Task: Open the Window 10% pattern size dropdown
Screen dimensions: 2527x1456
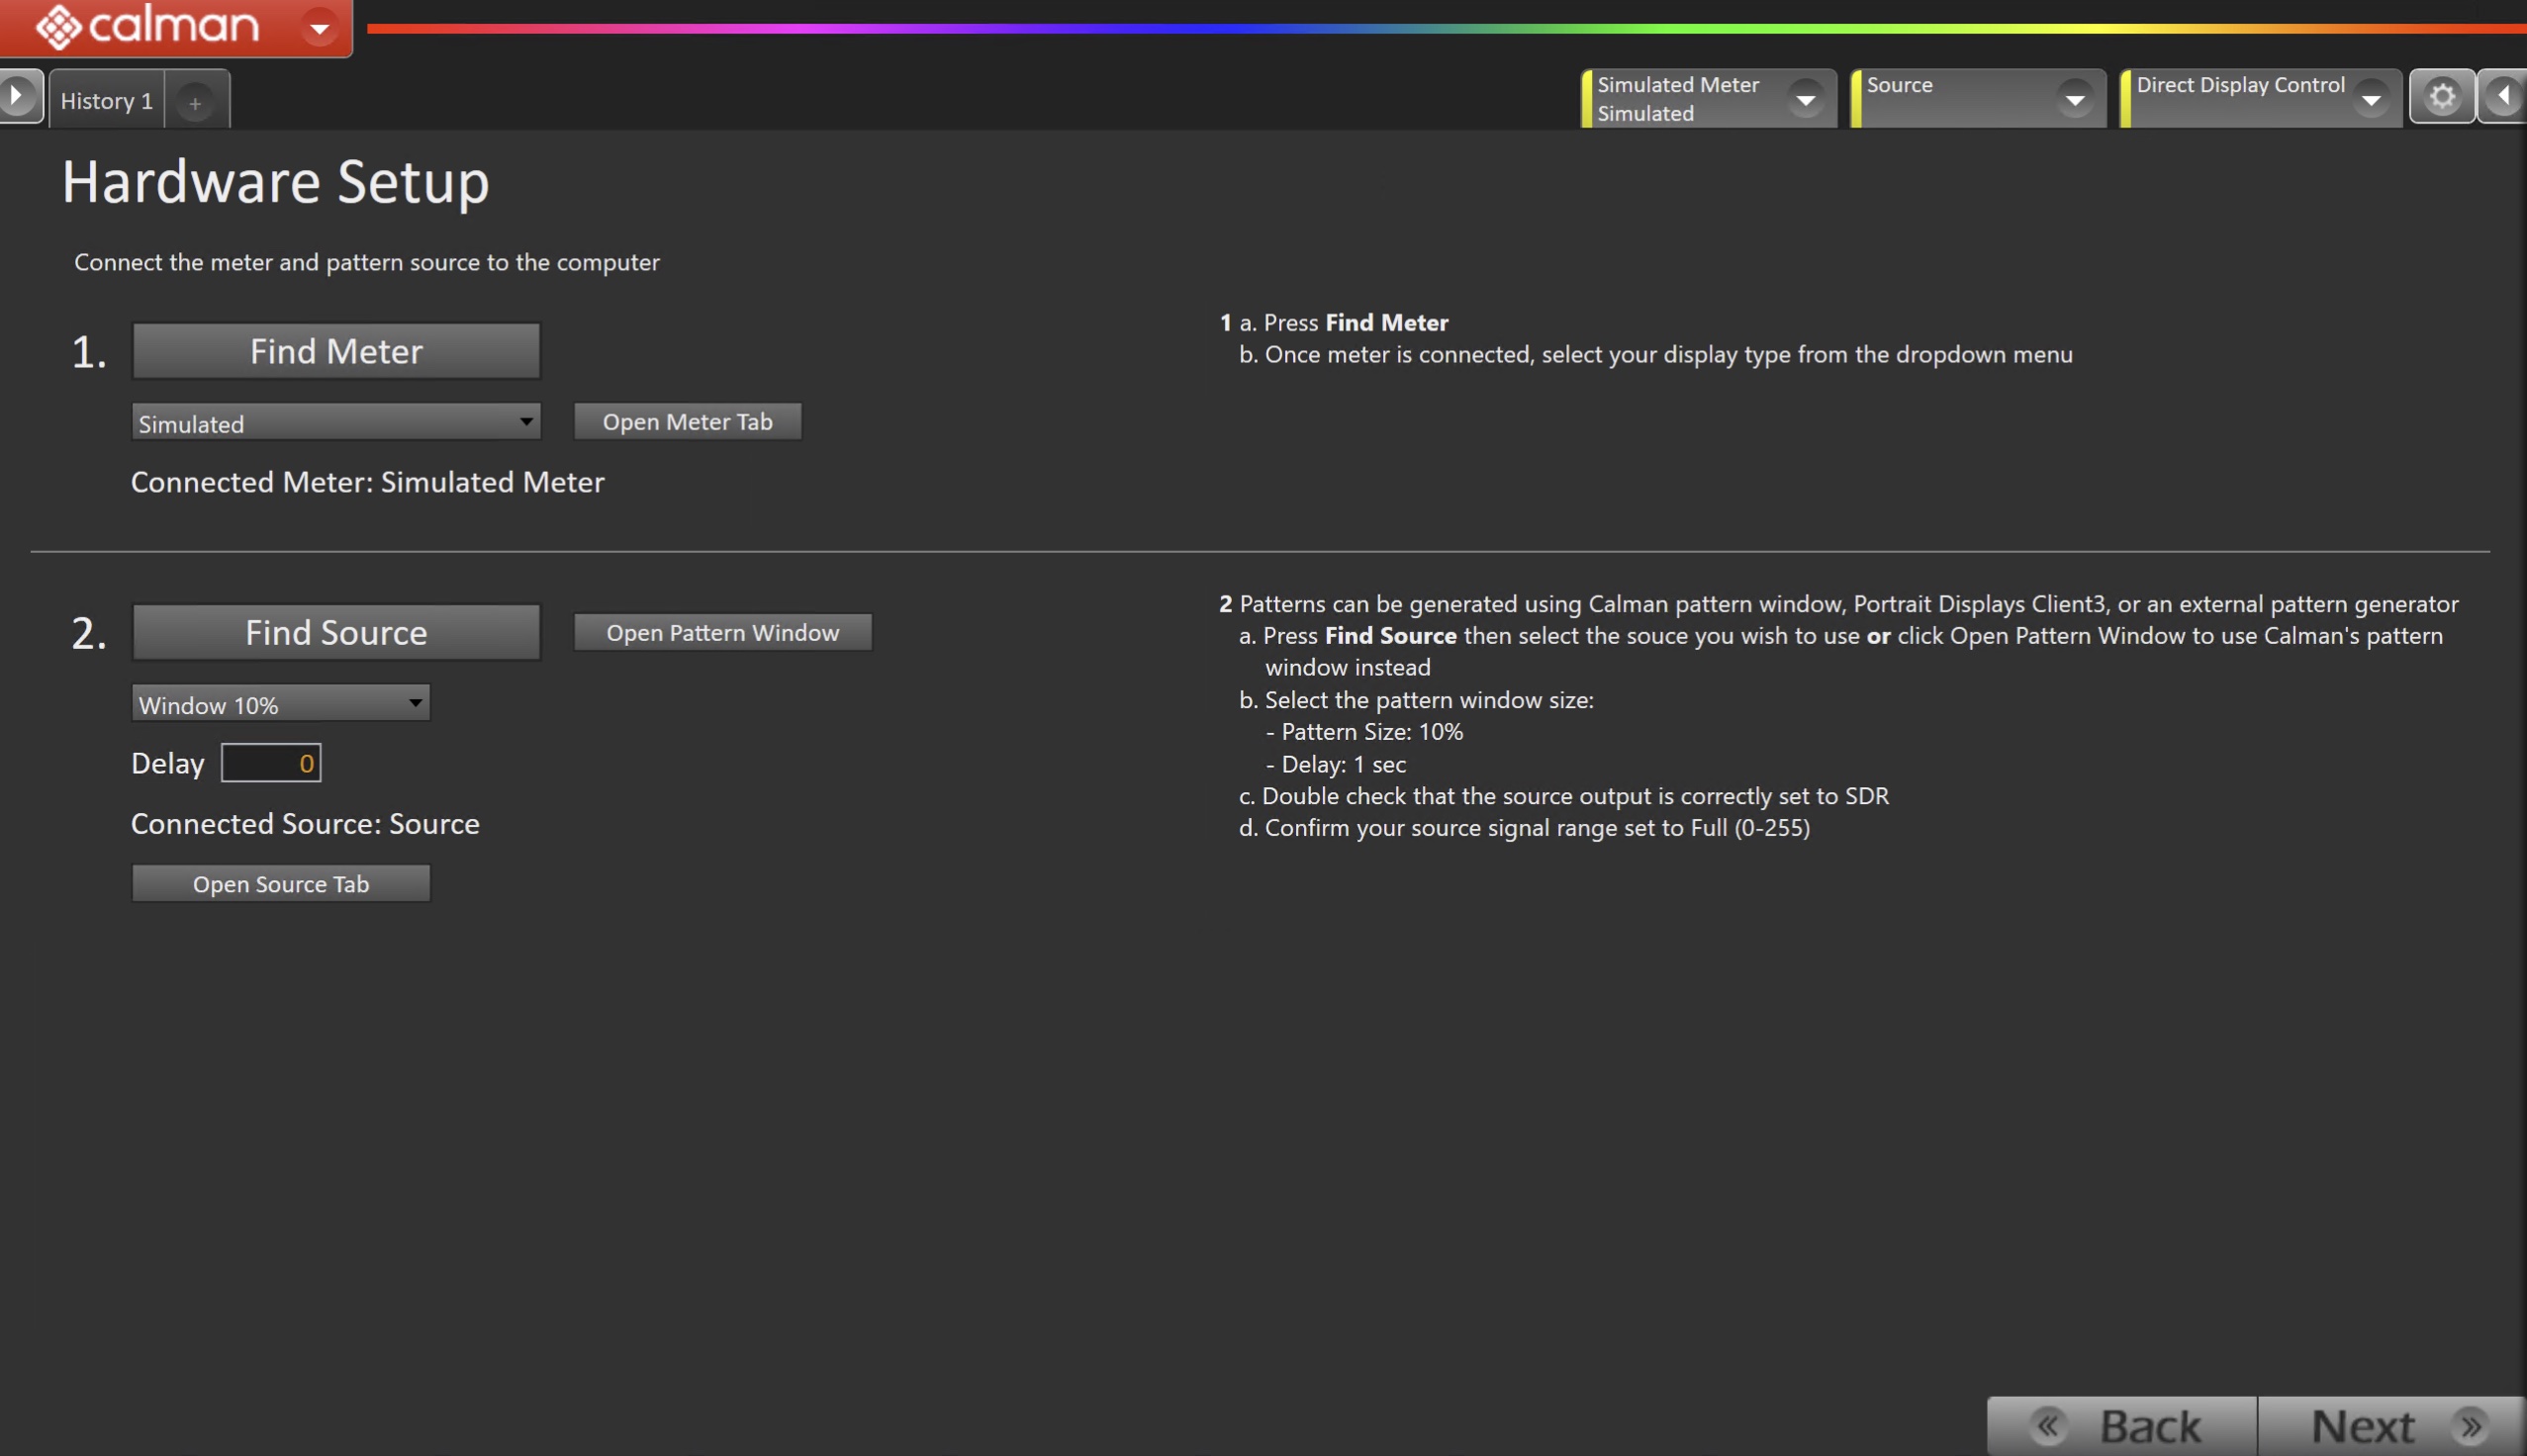Action: tap(281, 704)
